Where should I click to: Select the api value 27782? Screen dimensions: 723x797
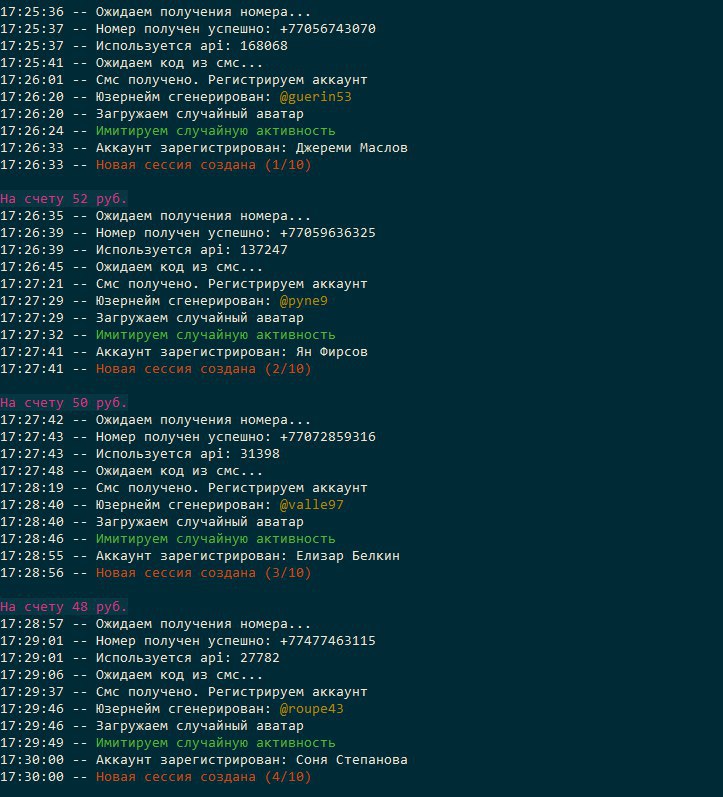coord(260,658)
